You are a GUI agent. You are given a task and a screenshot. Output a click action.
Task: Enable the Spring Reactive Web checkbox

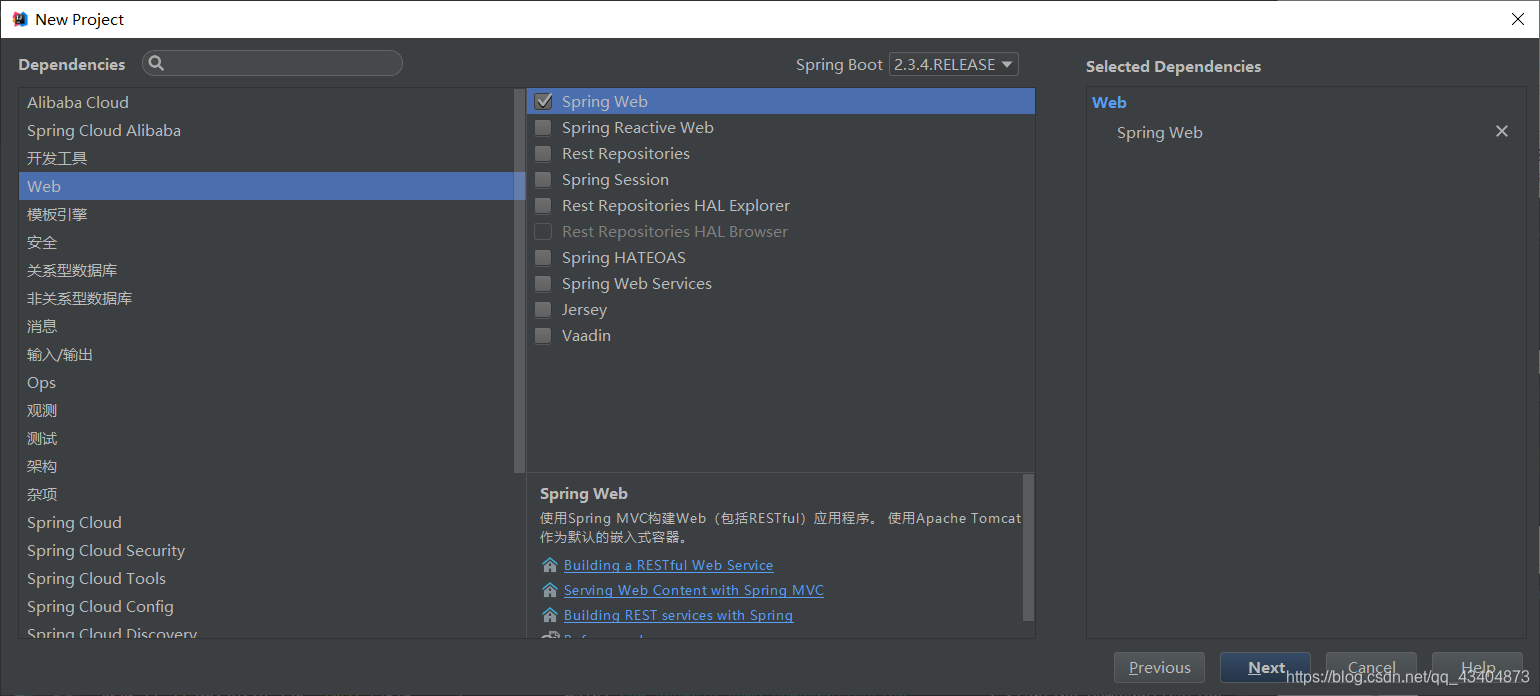tap(543, 127)
